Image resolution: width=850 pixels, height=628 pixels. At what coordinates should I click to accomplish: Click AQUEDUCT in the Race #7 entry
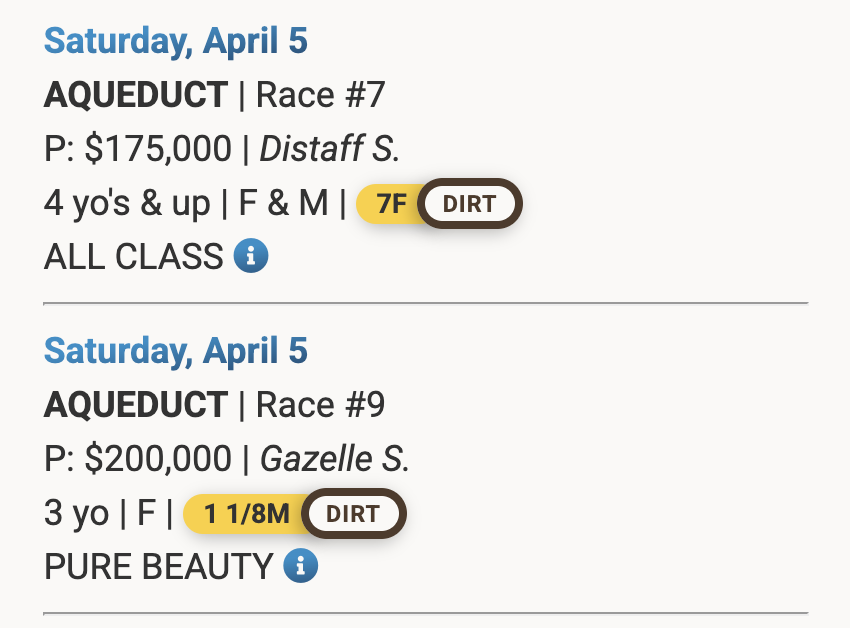[x=136, y=95]
